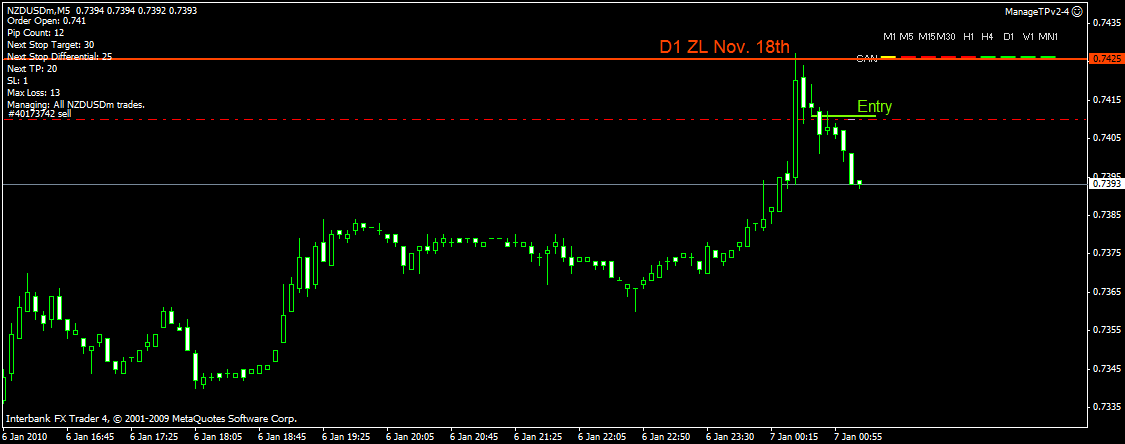Click the 0.7365 price scale label

[x=1106, y=292]
